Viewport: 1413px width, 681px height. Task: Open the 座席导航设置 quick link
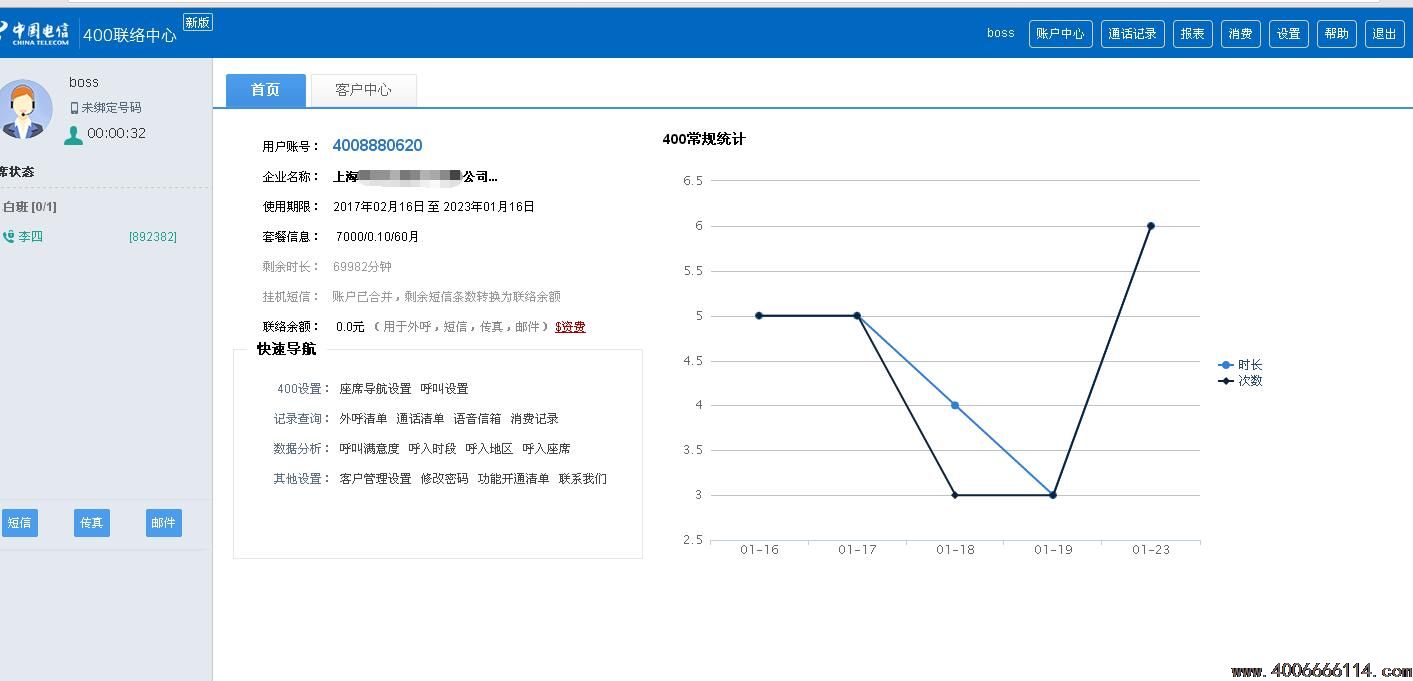(x=375, y=389)
